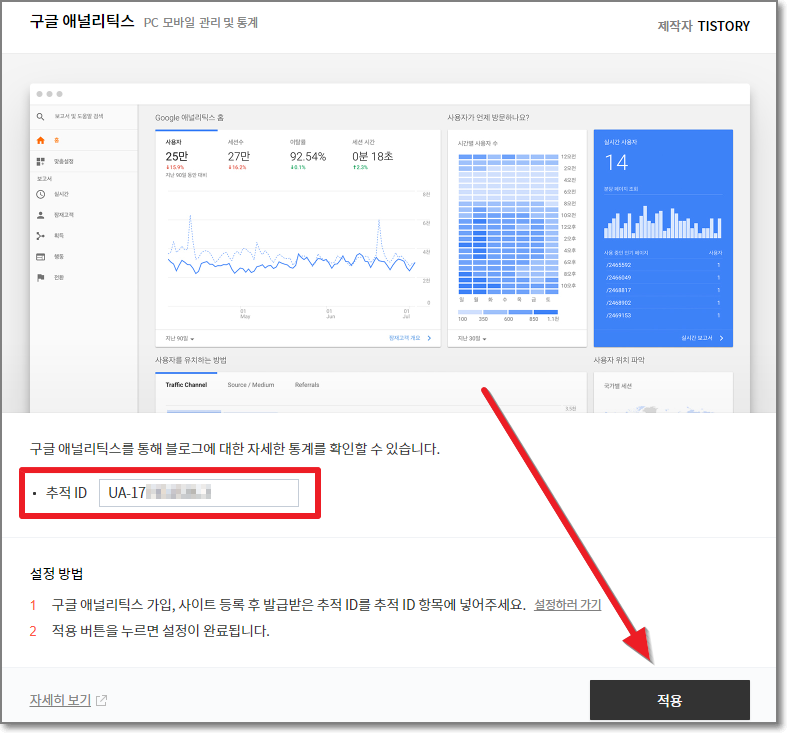Click the page row /2469153
This screenshot has height=733, width=787.
point(663,315)
